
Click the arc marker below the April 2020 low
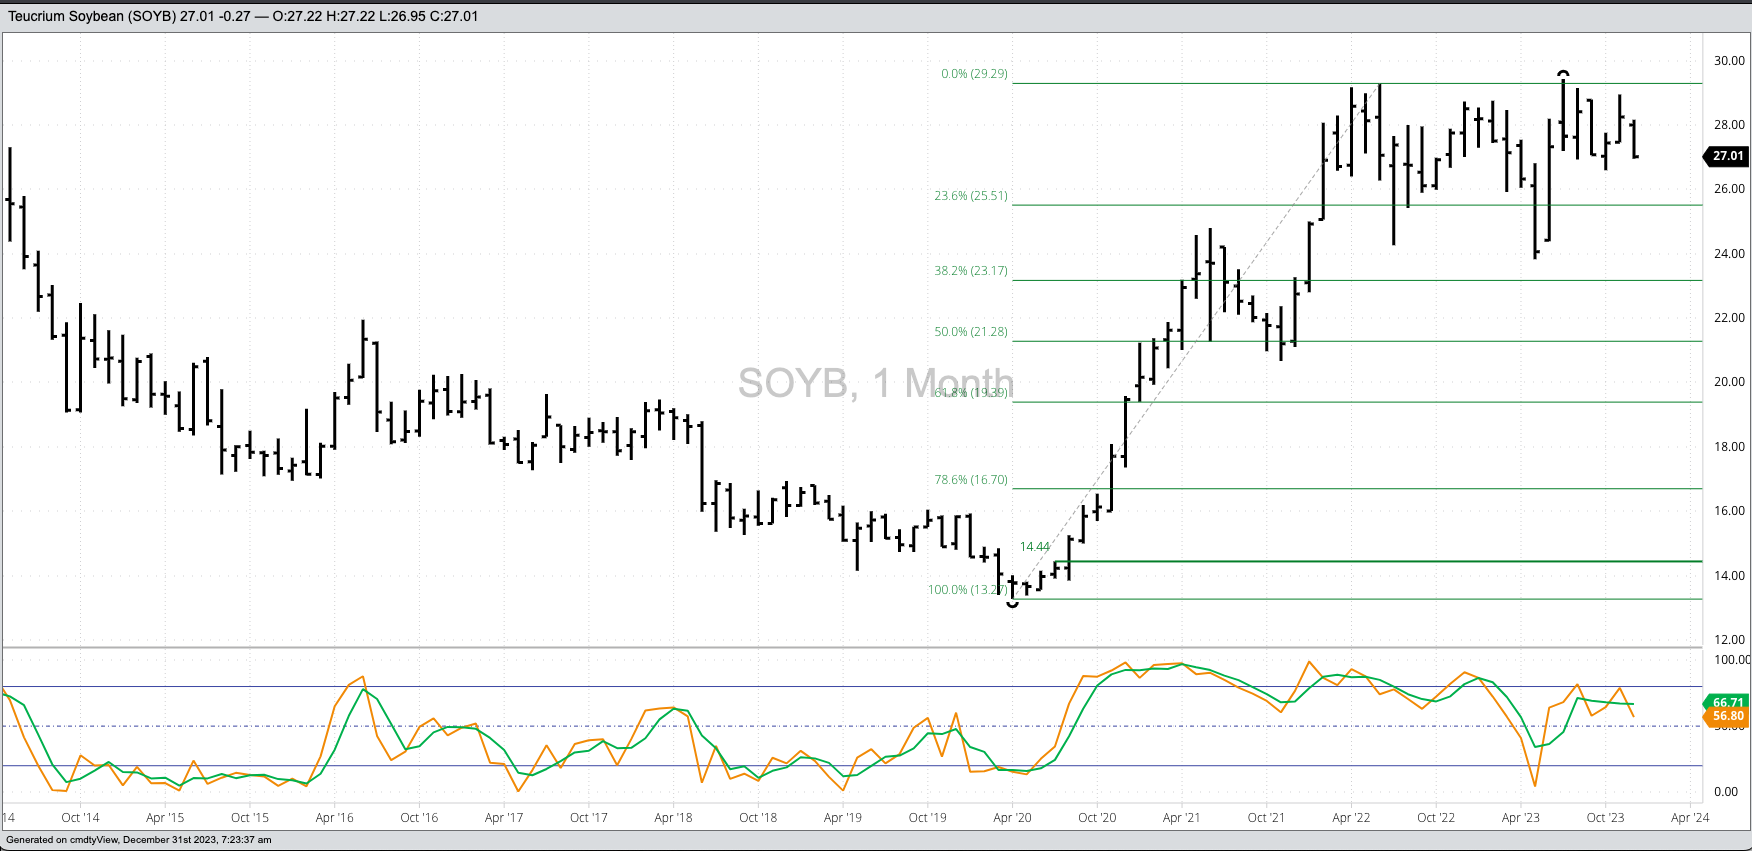coord(1013,604)
